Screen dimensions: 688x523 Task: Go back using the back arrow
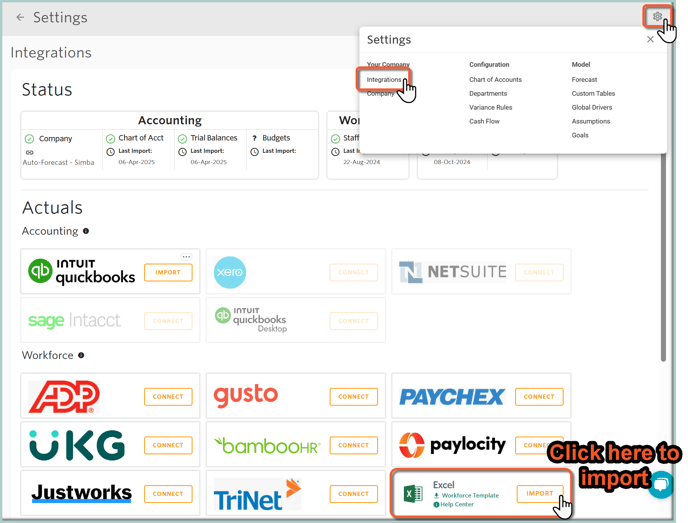tap(20, 18)
